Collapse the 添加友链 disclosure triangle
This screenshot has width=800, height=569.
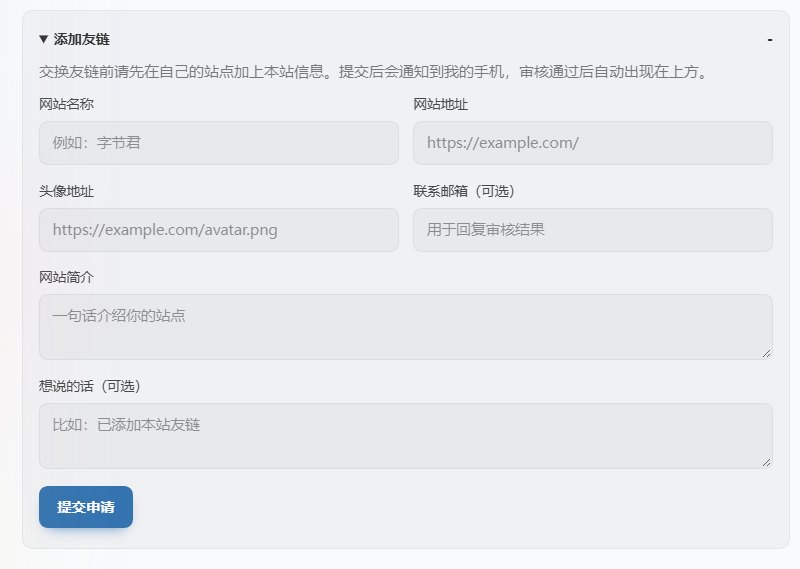43,39
